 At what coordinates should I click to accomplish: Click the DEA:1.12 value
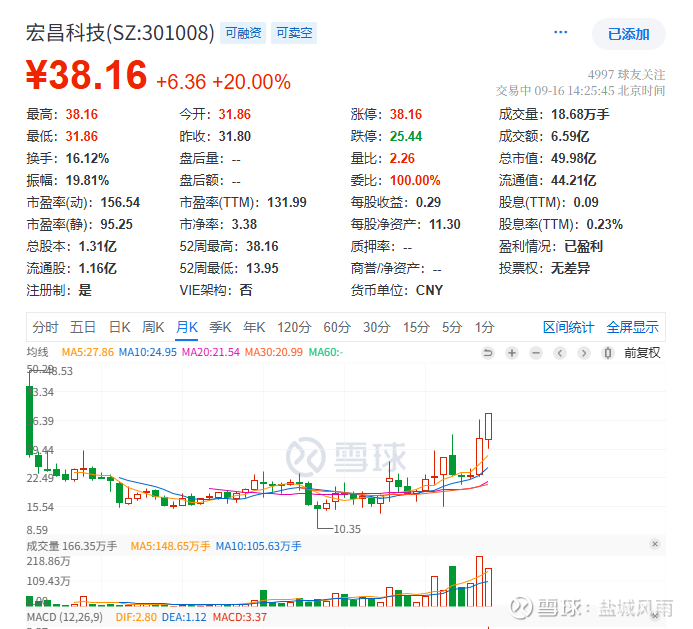(184, 617)
